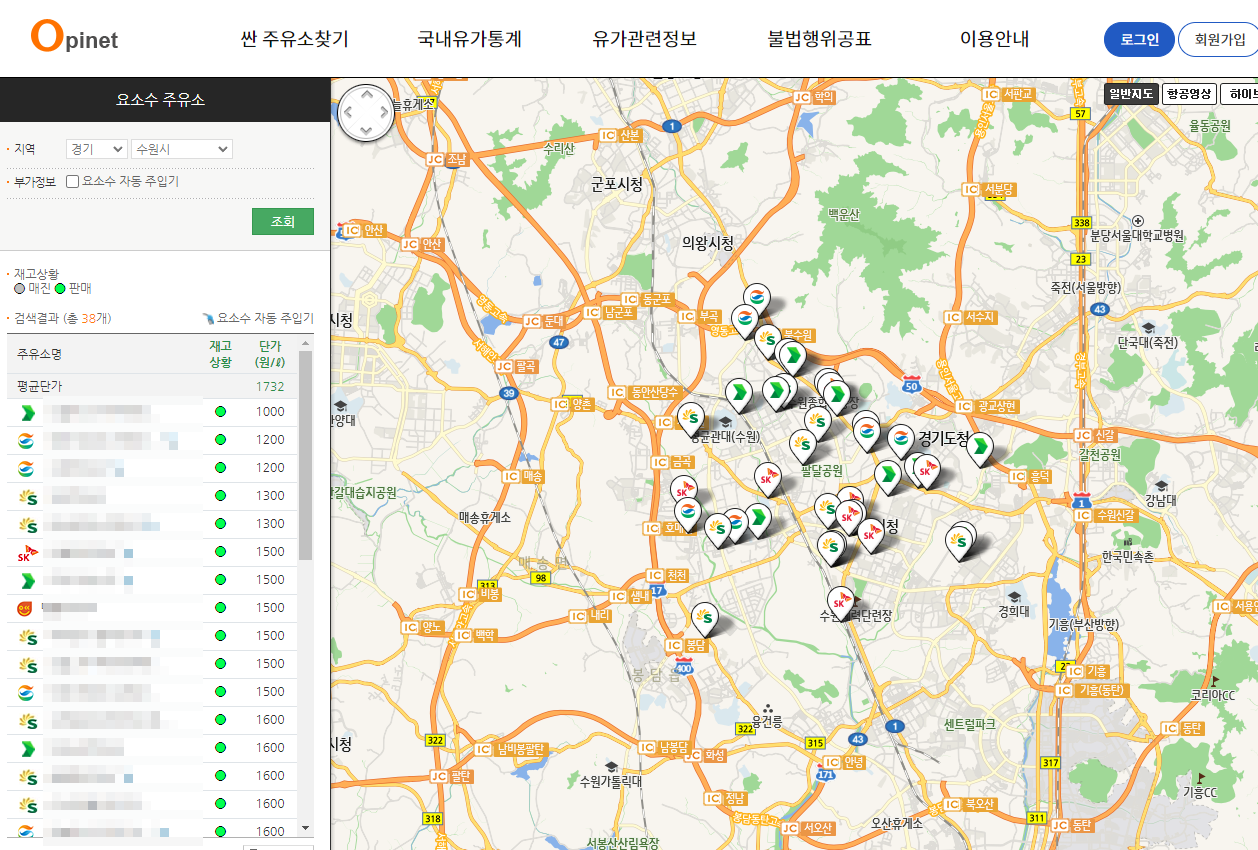The image size is (1258, 850).
Task: Open the 경기 province dropdown
Action: pos(96,149)
